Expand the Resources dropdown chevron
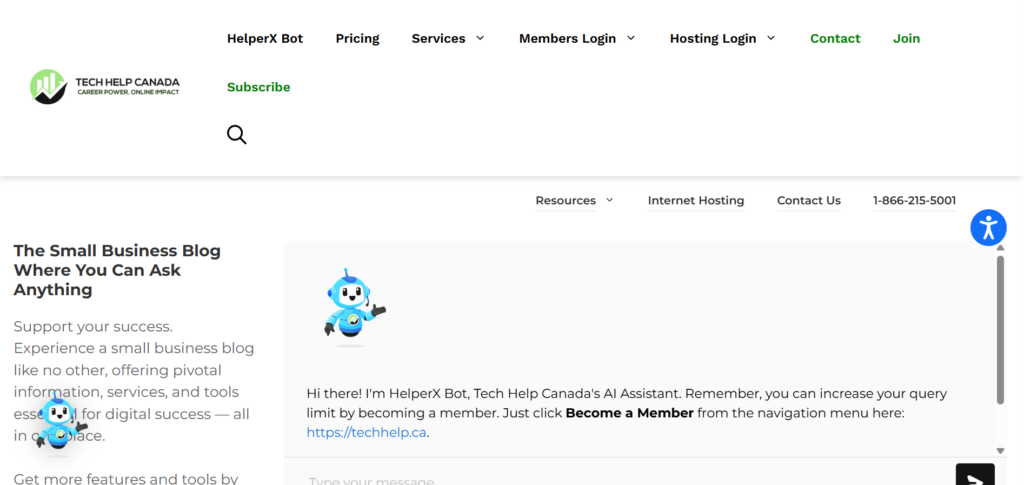This screenshot has height=485, width=1024. (610, 200)
